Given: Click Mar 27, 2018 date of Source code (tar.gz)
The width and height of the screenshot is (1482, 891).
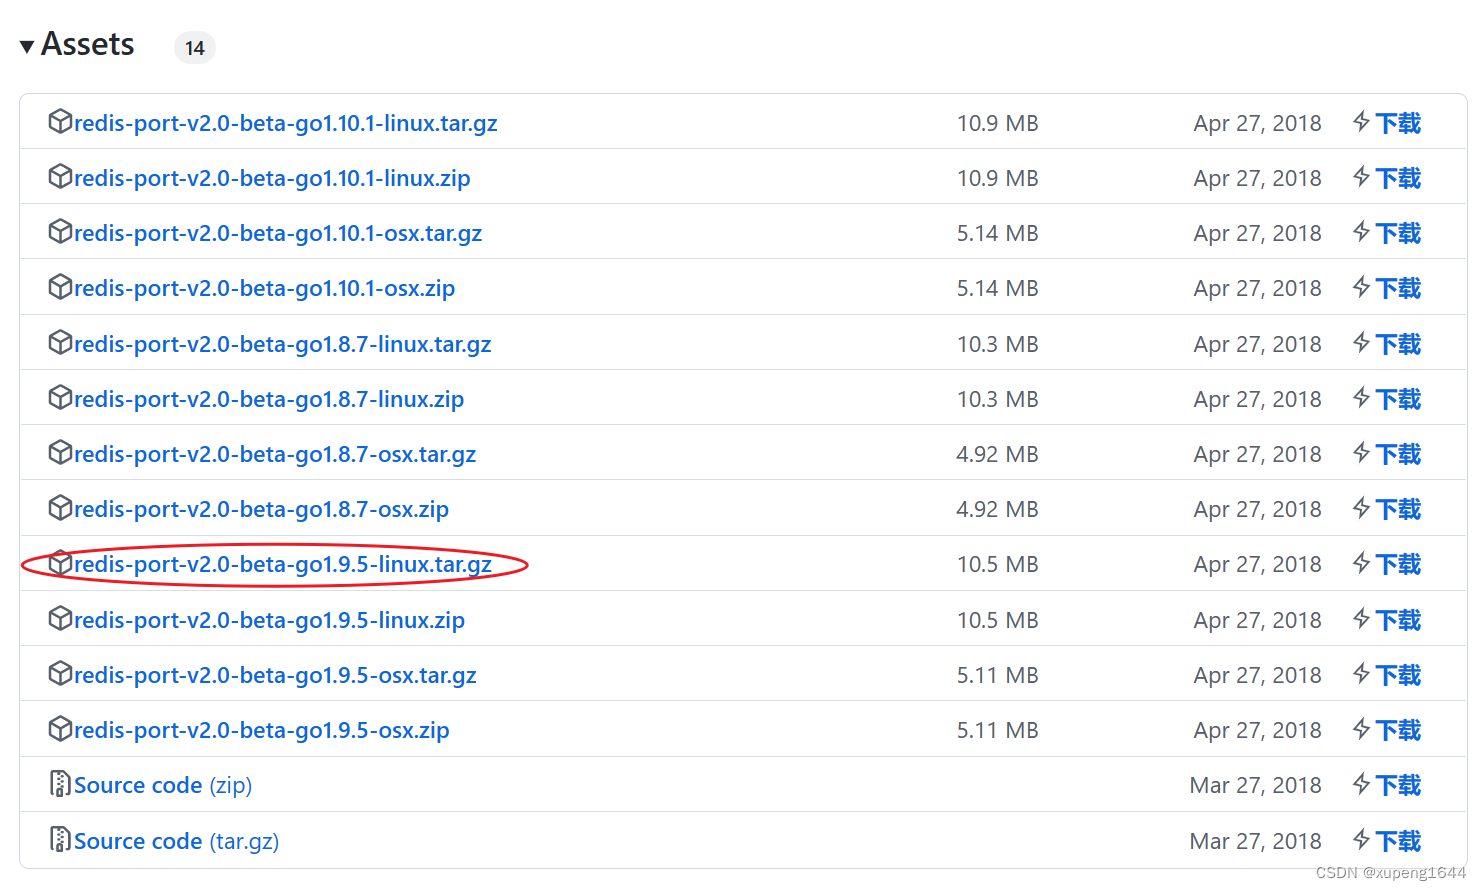Looking at the screenshot, I should click(x=1256, y=841).
